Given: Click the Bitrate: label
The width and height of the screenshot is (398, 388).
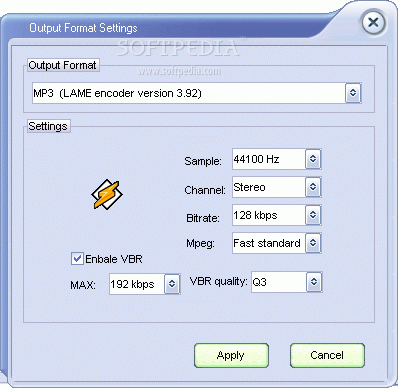Looking at the screenshot, I should click(x=203, y=218).
